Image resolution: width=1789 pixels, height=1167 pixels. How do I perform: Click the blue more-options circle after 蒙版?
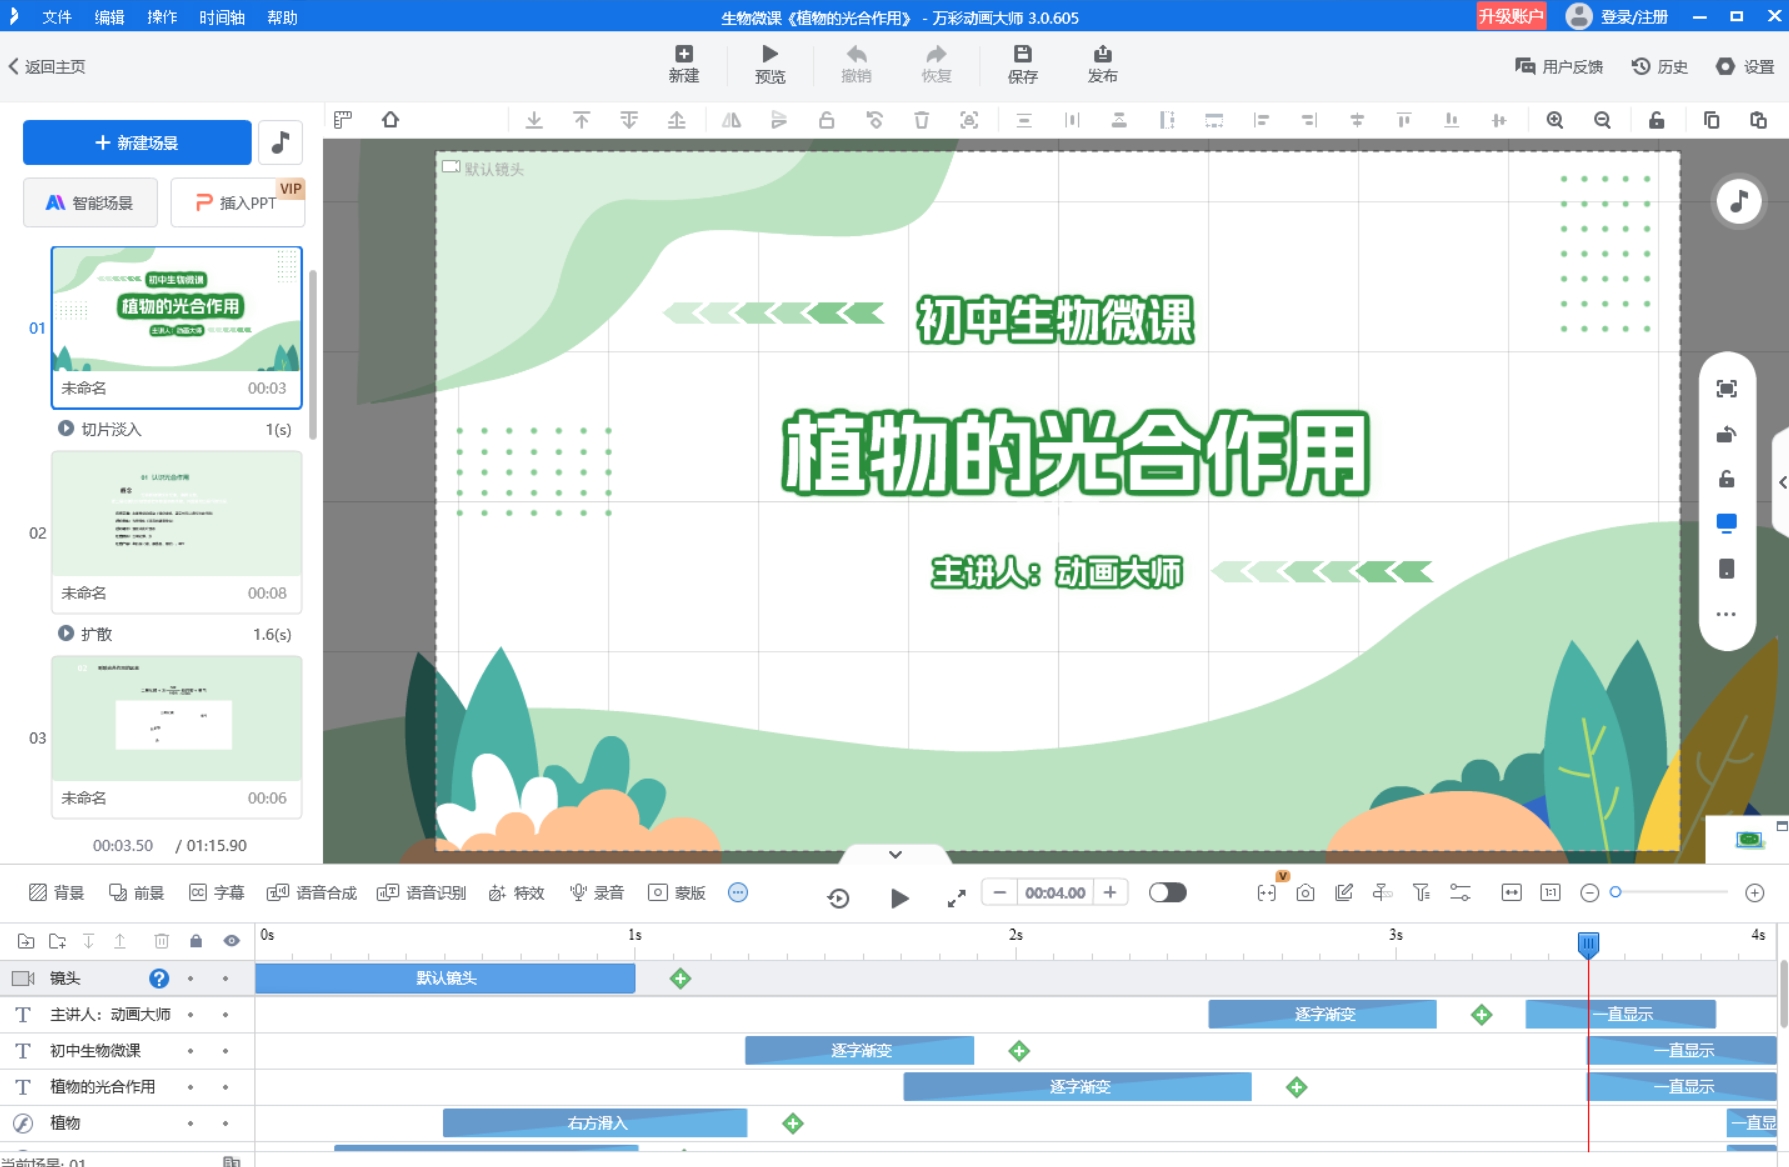click(x=738, y=892)
